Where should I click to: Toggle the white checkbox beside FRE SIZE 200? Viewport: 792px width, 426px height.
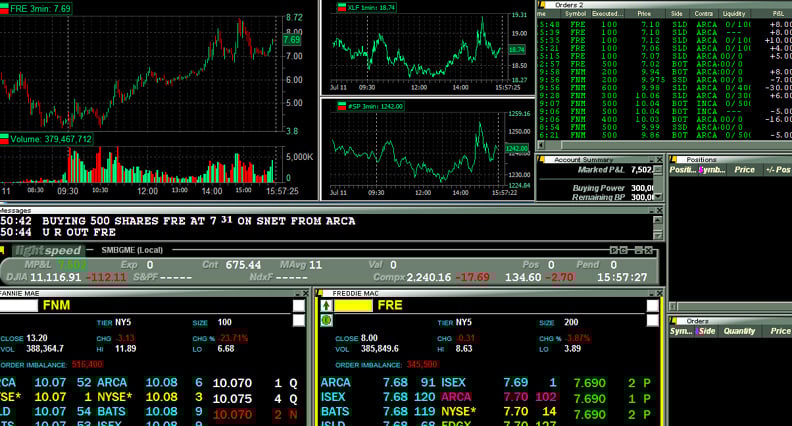(653, 321)
